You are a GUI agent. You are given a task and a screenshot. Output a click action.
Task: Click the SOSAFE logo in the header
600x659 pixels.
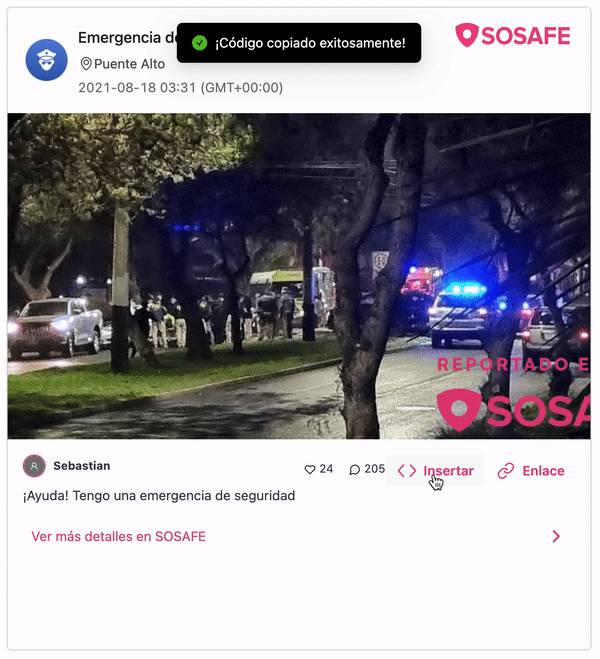513,35
